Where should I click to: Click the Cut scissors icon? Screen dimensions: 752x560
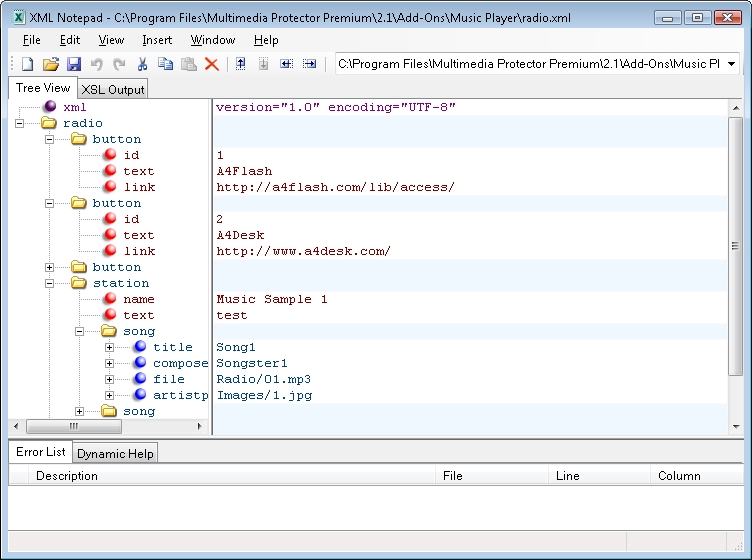[142, 64]
